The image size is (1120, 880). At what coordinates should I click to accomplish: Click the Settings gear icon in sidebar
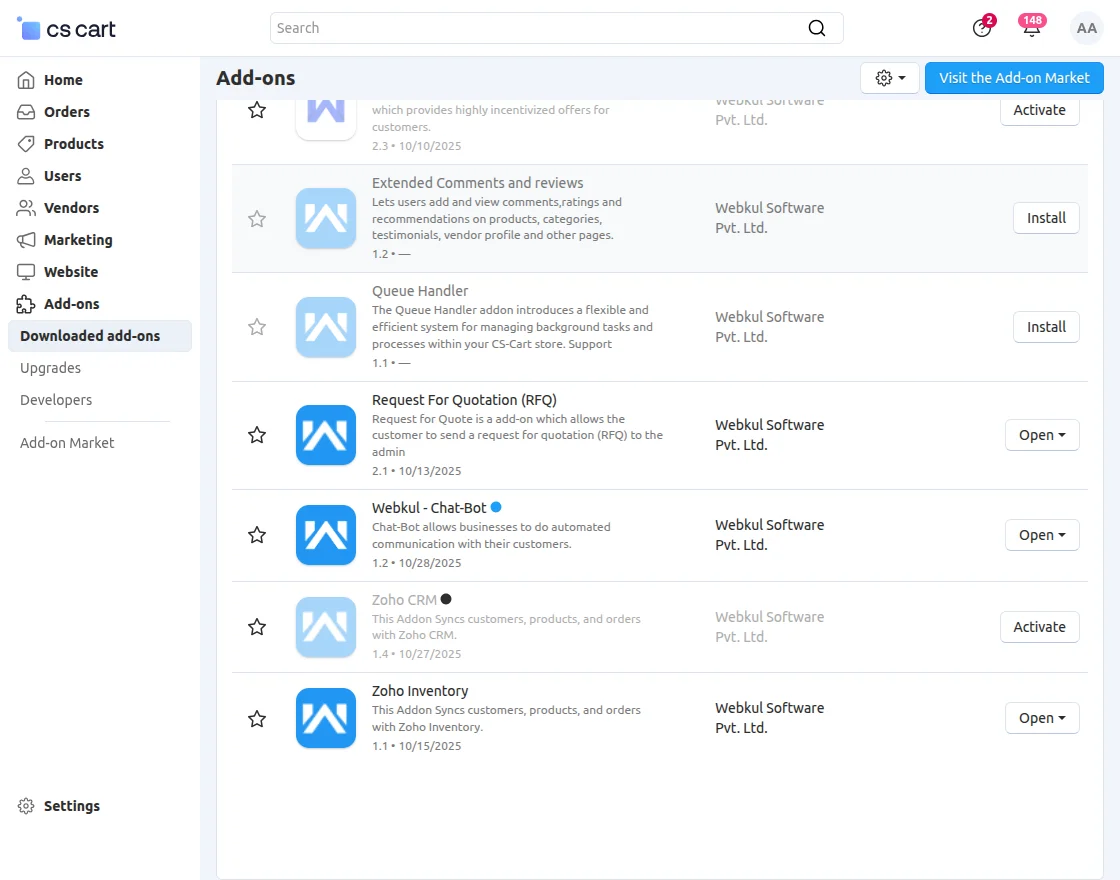26,806
